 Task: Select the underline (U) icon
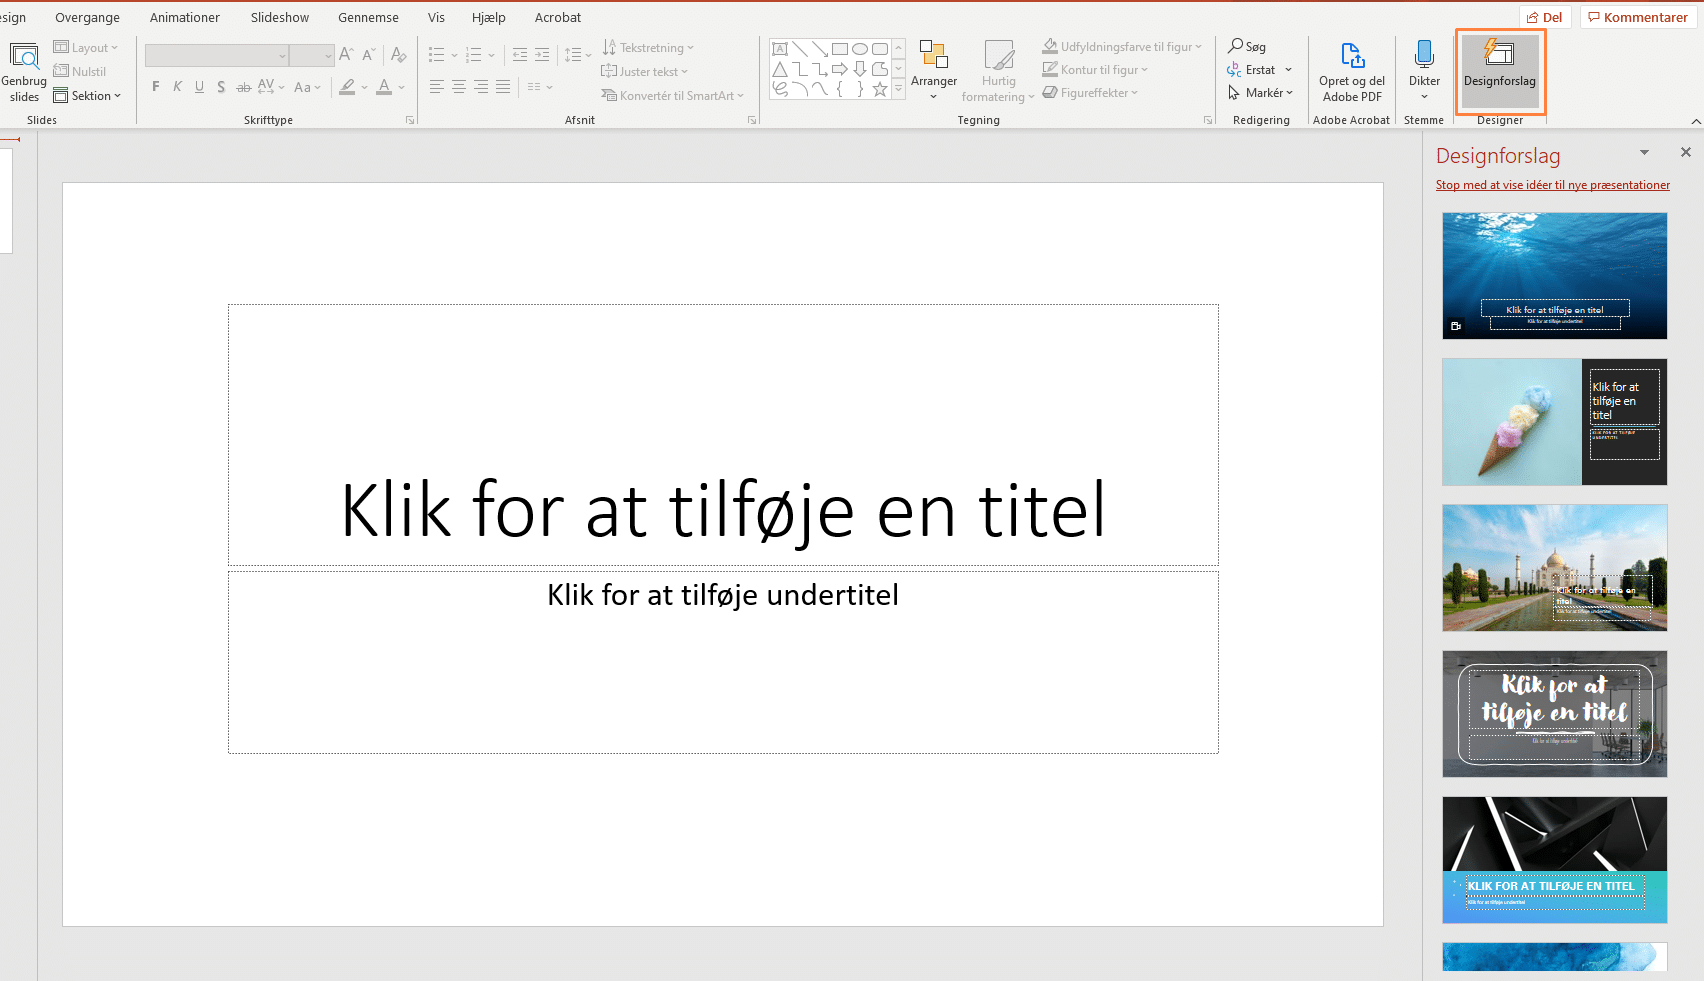pos(199,87)
